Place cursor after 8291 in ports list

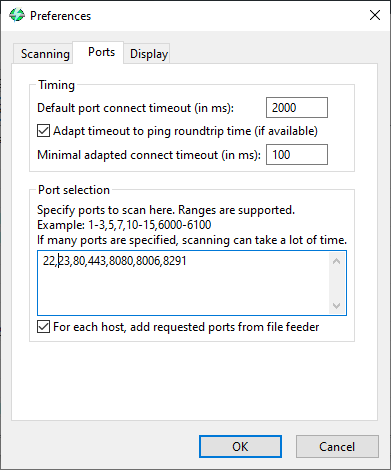(x=187, y=261)
